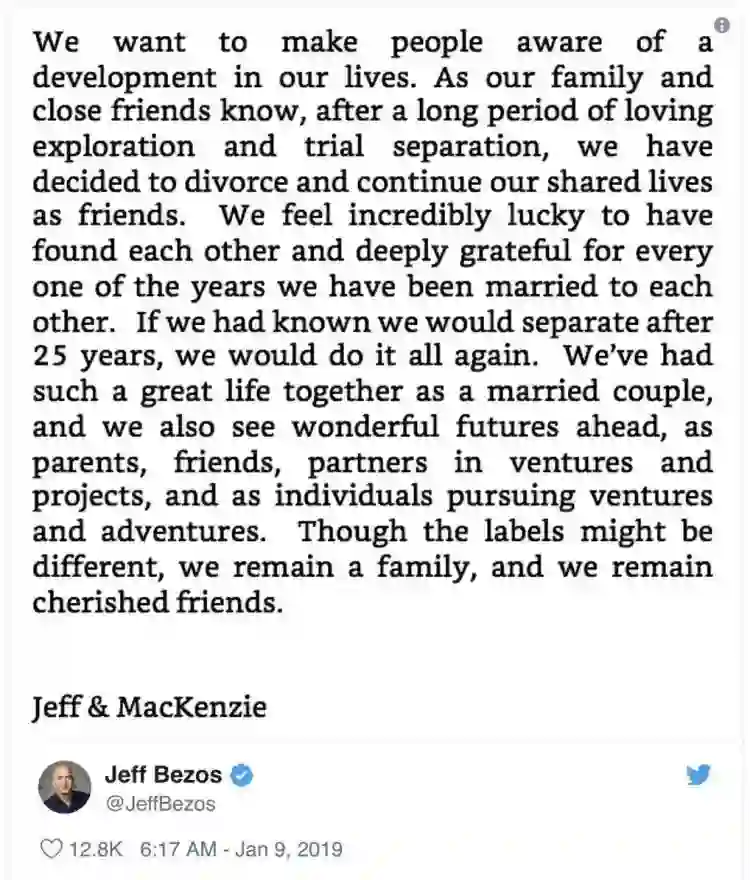Like the tweet with the heart icon

point(50,850)
